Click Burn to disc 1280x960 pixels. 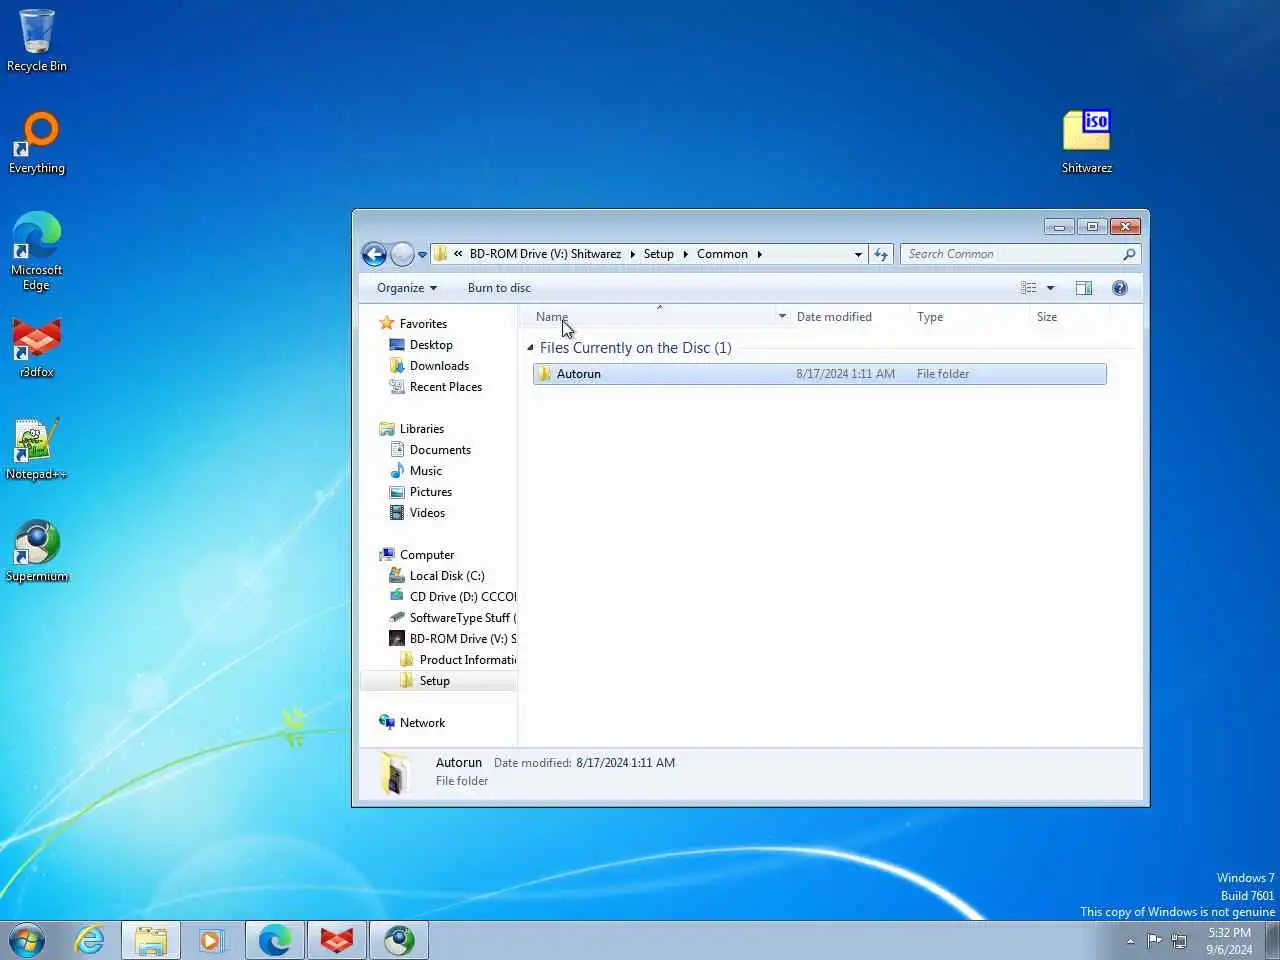499,288
